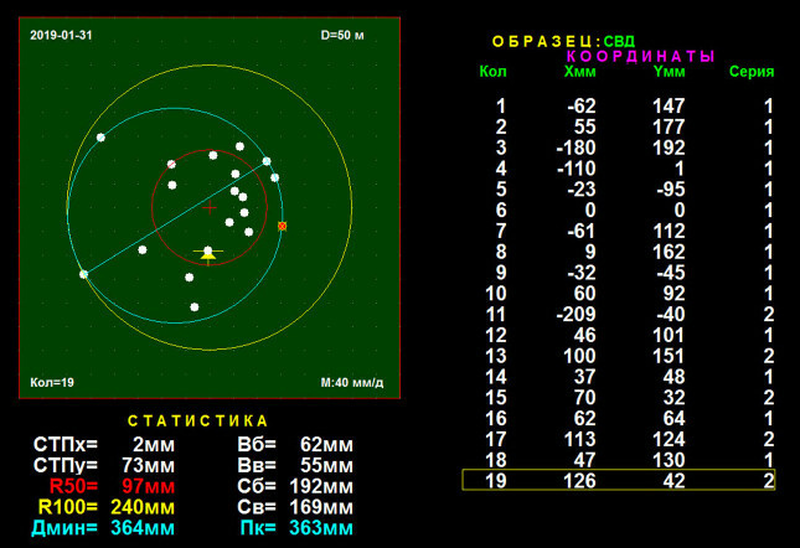Select the far upper-left white hit dot
The height and width of the screenshot is (548, 800).
100,137
